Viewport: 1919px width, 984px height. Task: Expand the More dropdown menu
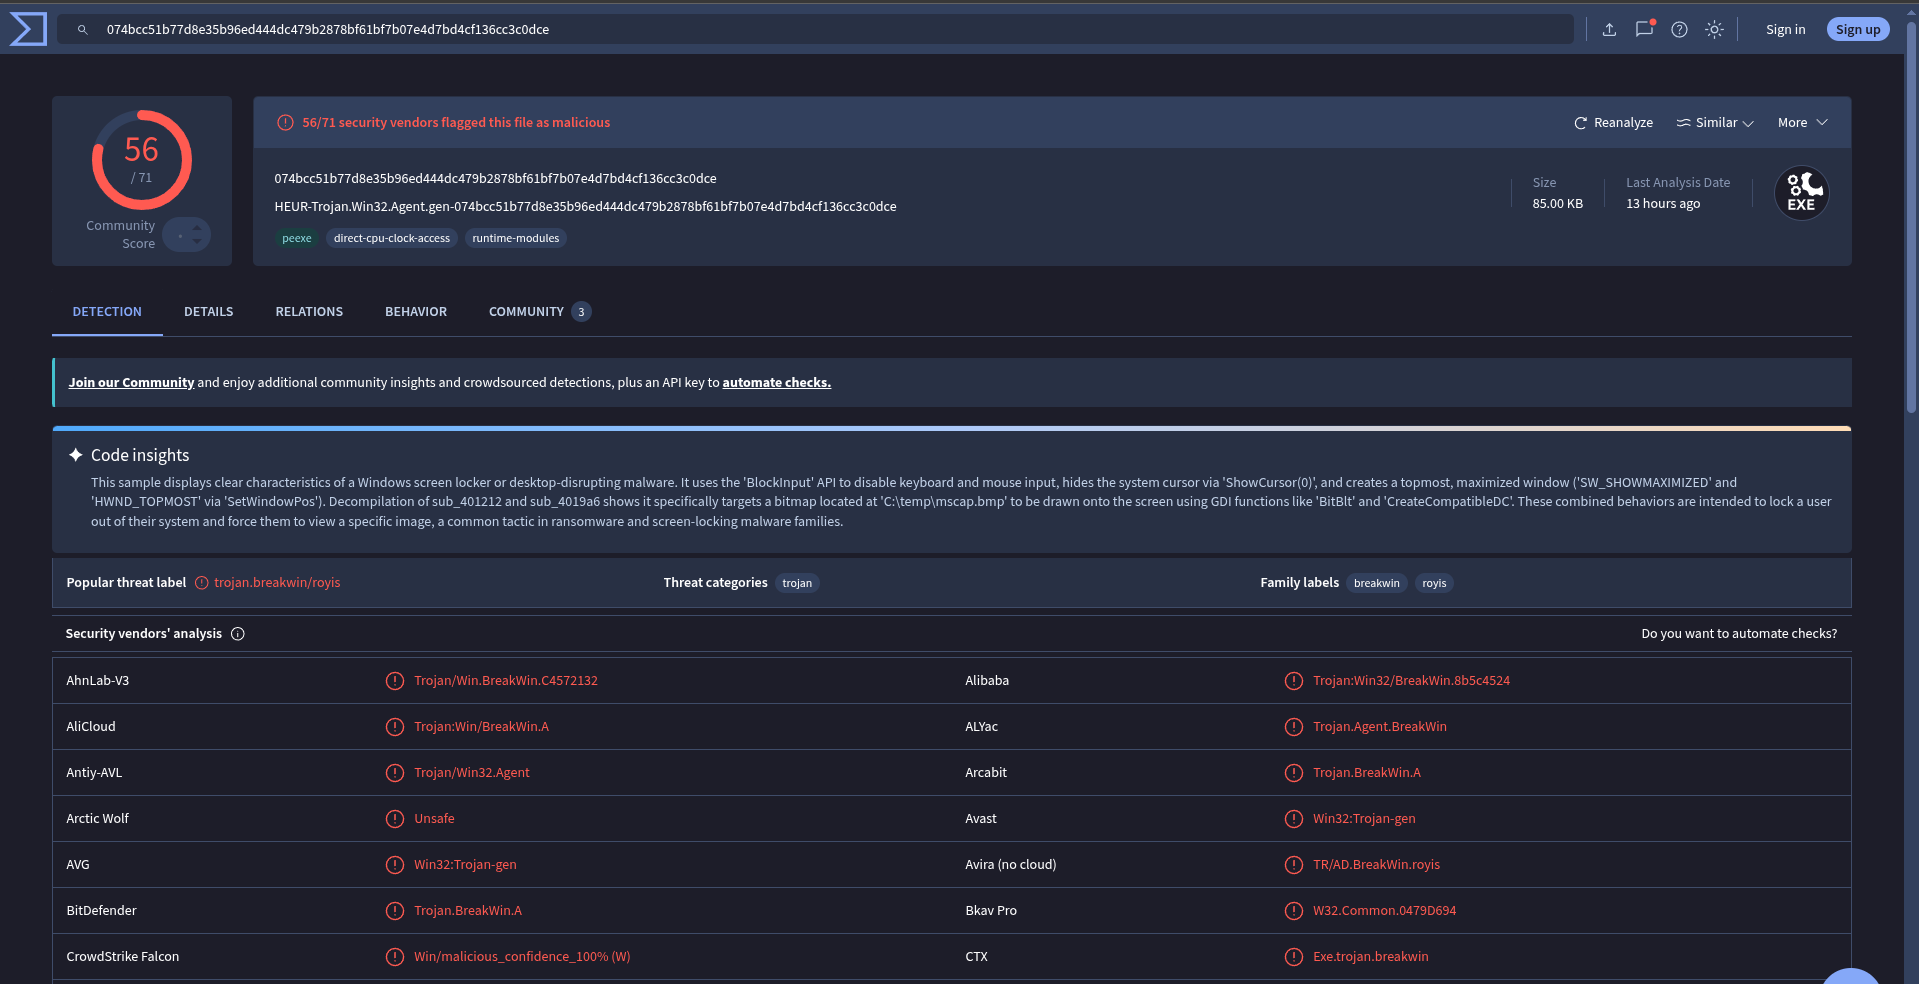[1802, 123]
